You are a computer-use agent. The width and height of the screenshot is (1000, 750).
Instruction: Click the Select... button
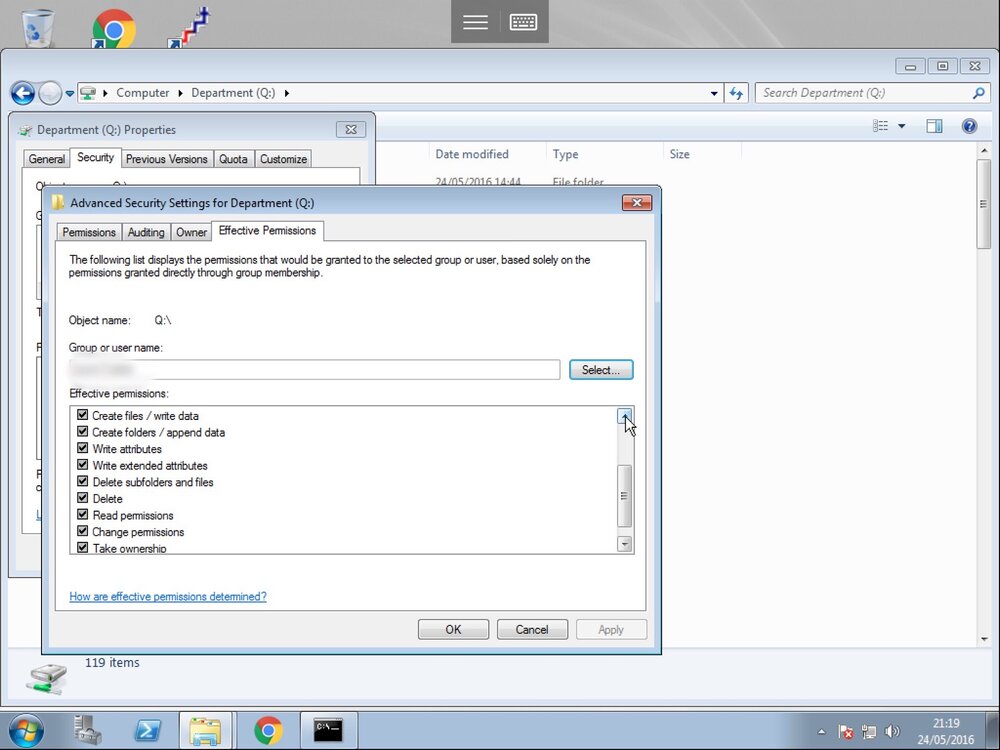click(601, 370)
